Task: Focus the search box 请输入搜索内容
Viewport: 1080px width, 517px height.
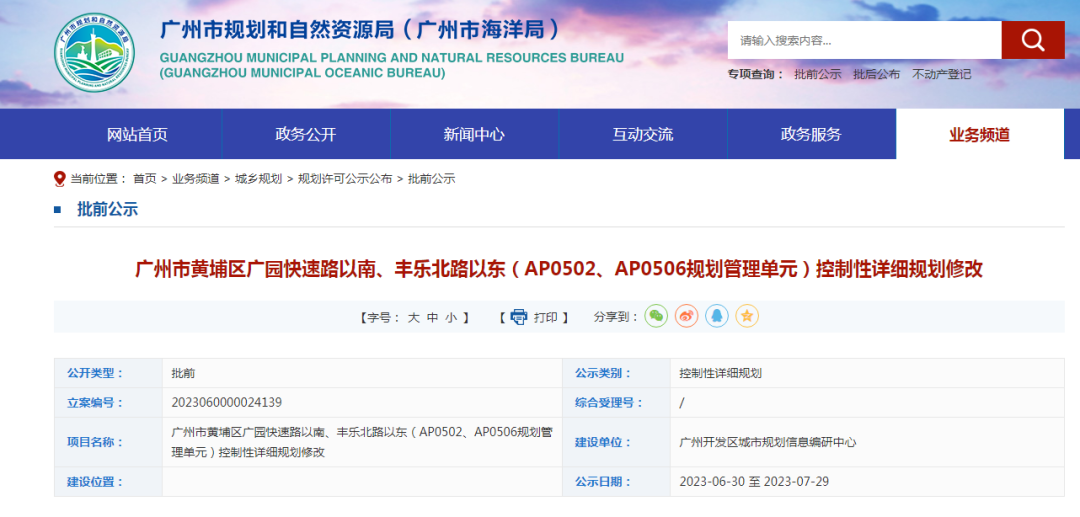Action: pos(864,40)
